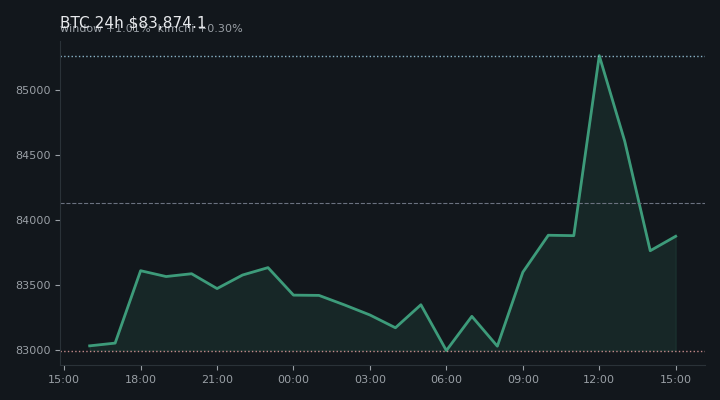Click the 00:00 x-axis label
Image resolution: width=720 pixels, height=400 pixels.
pyautogui.click(x=293, y=379)
